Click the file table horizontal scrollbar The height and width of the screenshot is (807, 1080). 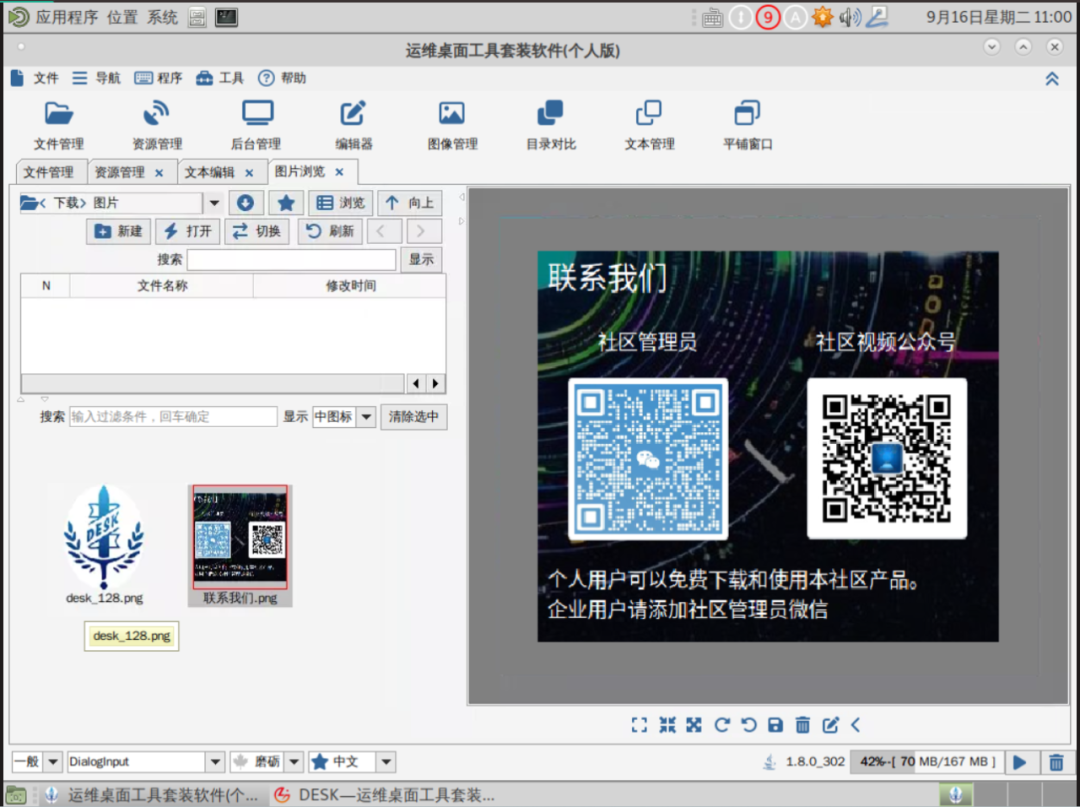(x=213, y=384)
